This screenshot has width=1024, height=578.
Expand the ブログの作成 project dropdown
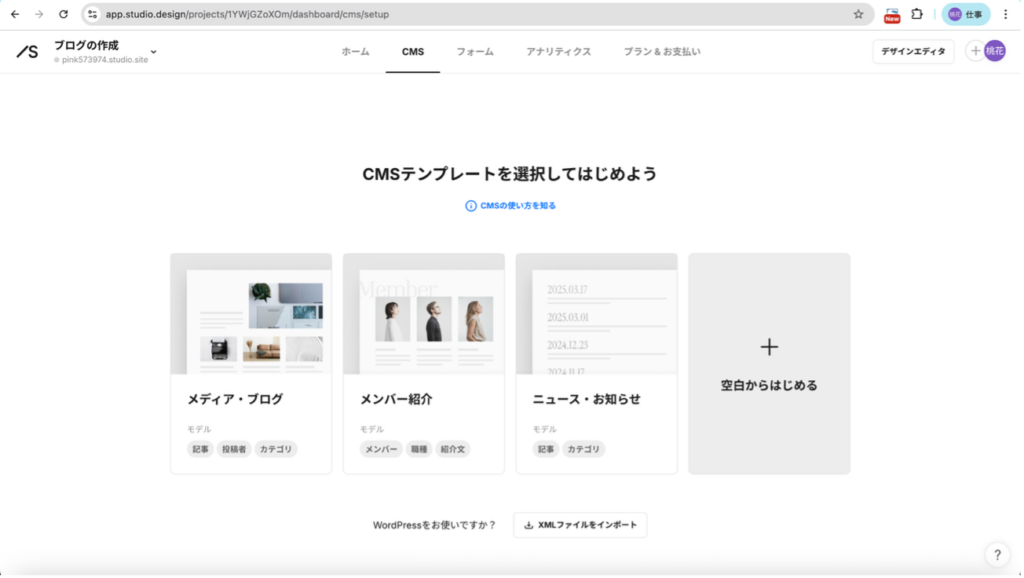point(153,51)
